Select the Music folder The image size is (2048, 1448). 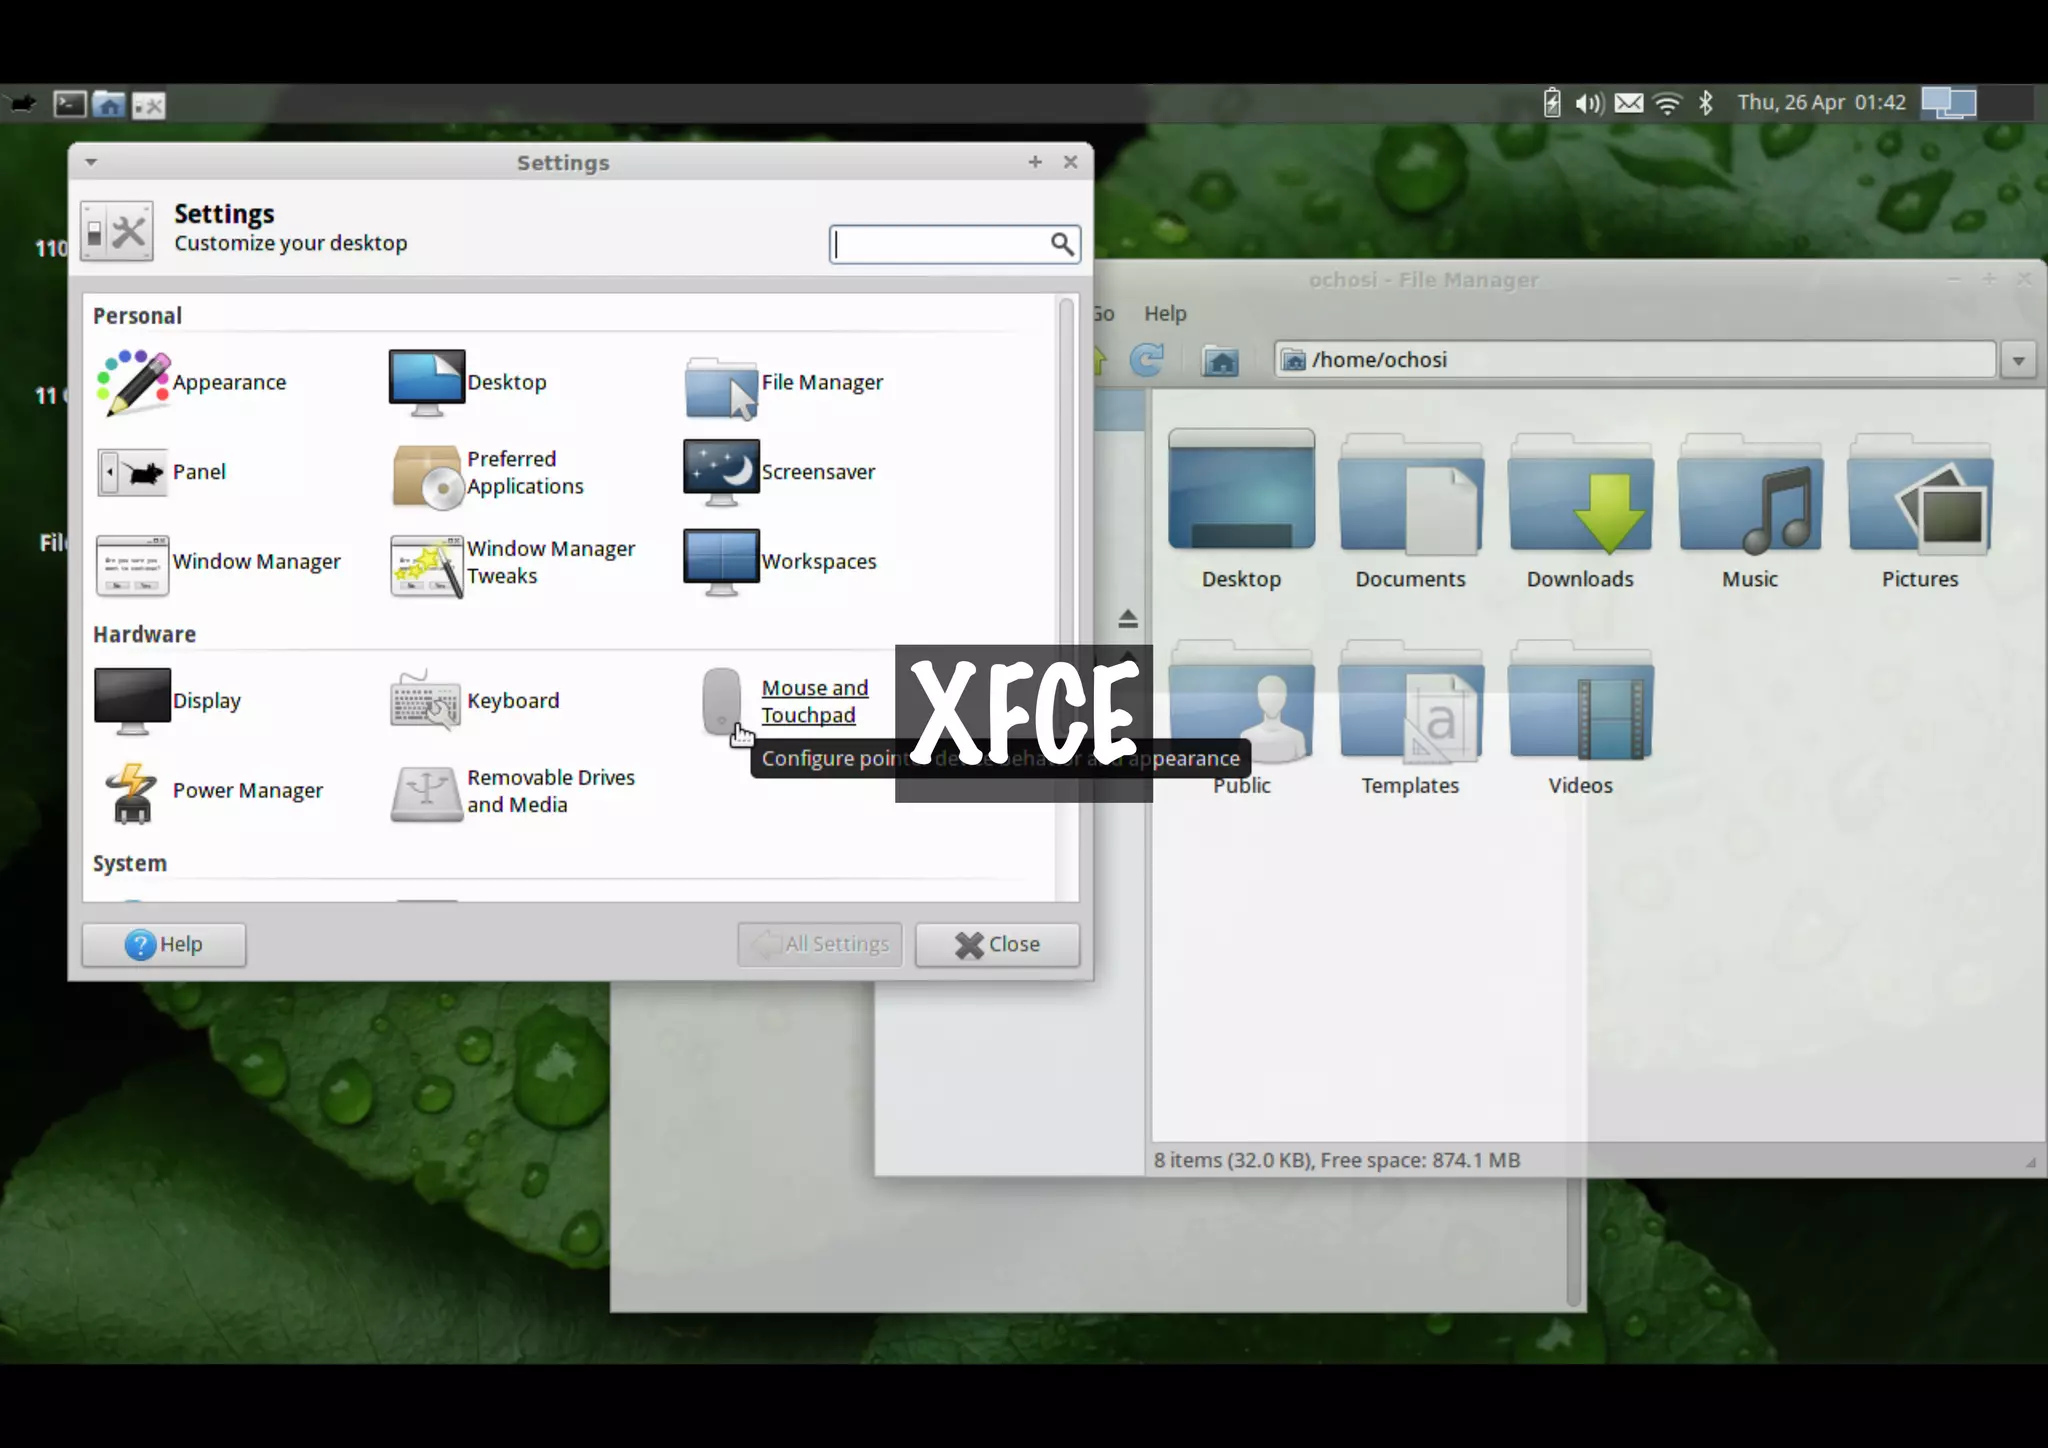click(x=1750, y=510)
